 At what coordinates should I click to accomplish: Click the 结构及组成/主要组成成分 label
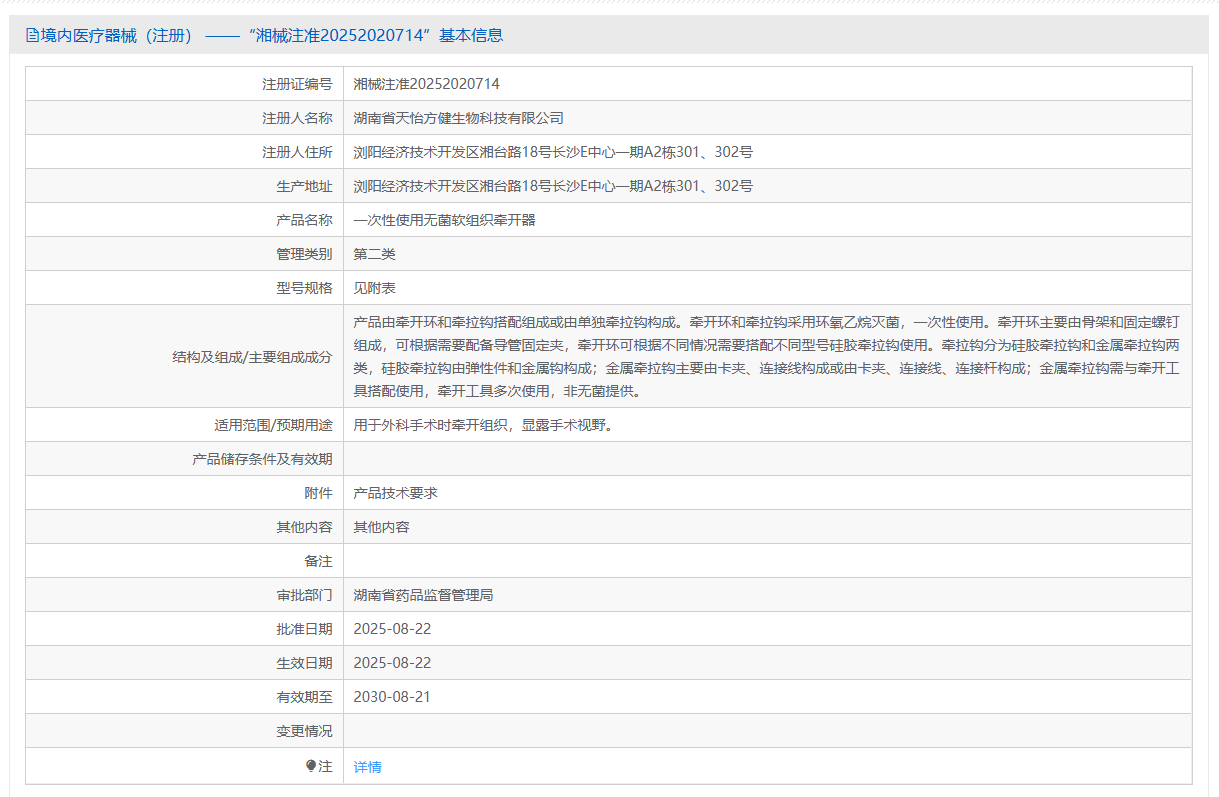coord(252,356)
